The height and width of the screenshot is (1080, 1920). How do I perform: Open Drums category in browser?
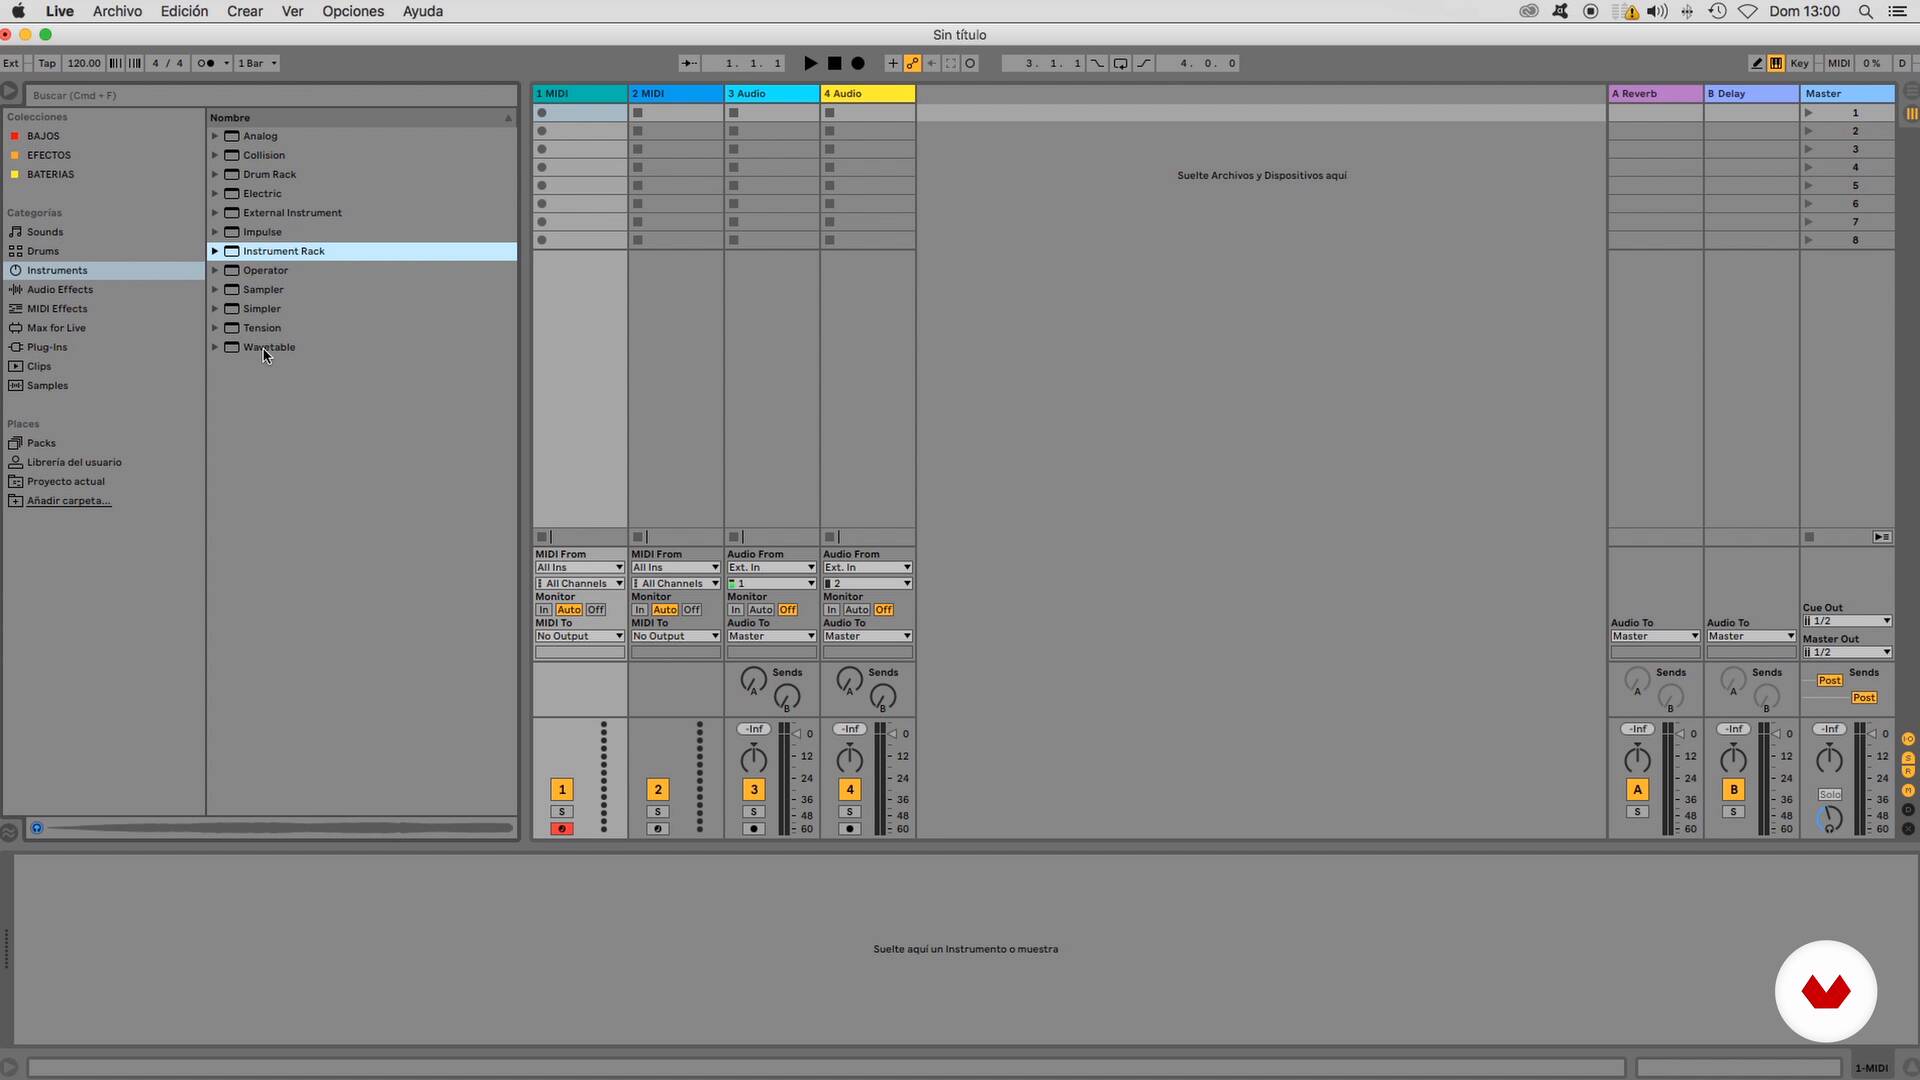[42, 251]
